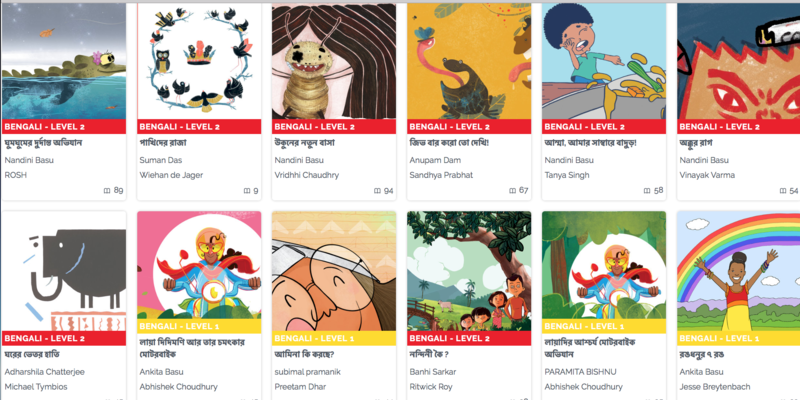Click author Anupam Dam
This screenshot has height=400, width=800.
(x=428, y=160)
